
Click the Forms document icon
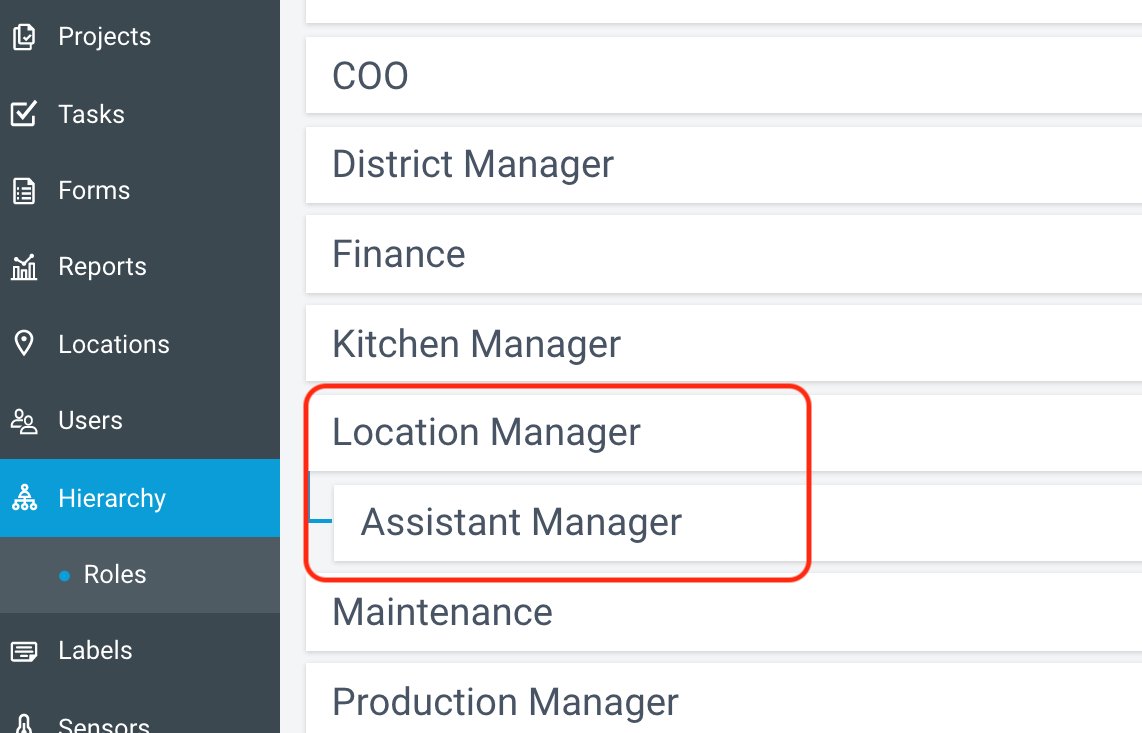(23, 191)
